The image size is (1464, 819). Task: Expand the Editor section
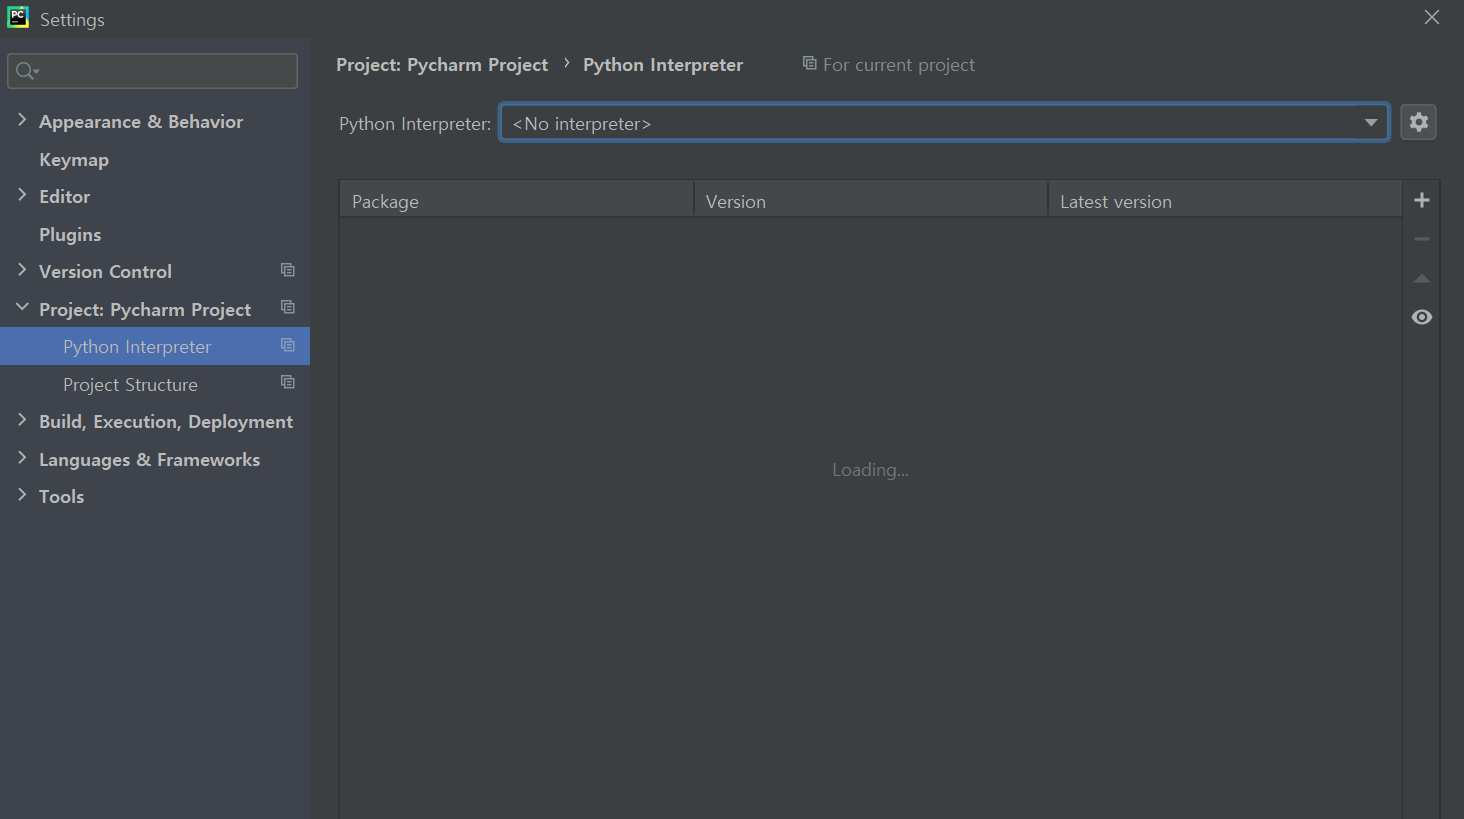pos(22,195)
